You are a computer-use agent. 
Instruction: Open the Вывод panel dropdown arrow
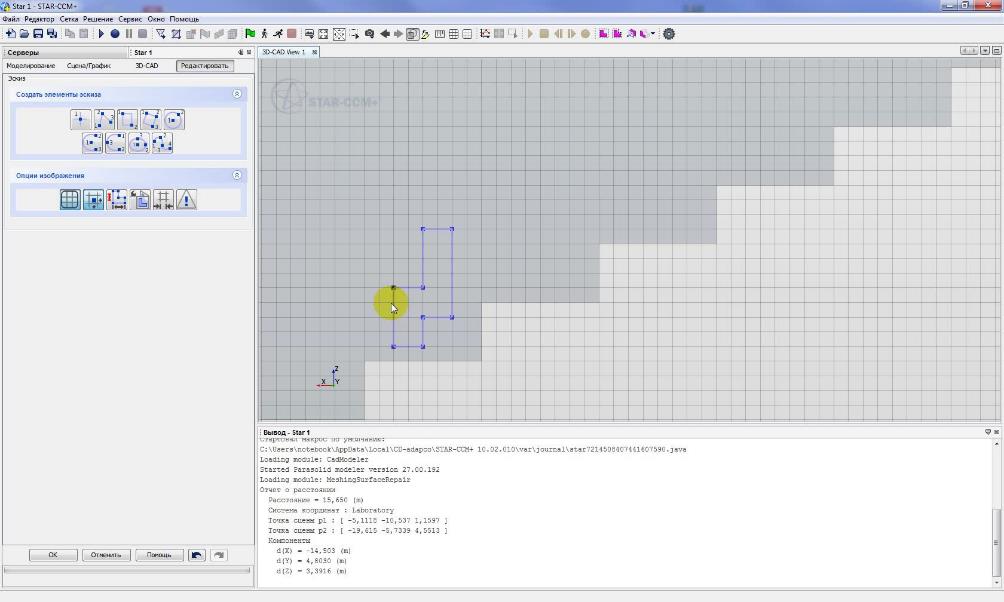(x=988, y=432)
